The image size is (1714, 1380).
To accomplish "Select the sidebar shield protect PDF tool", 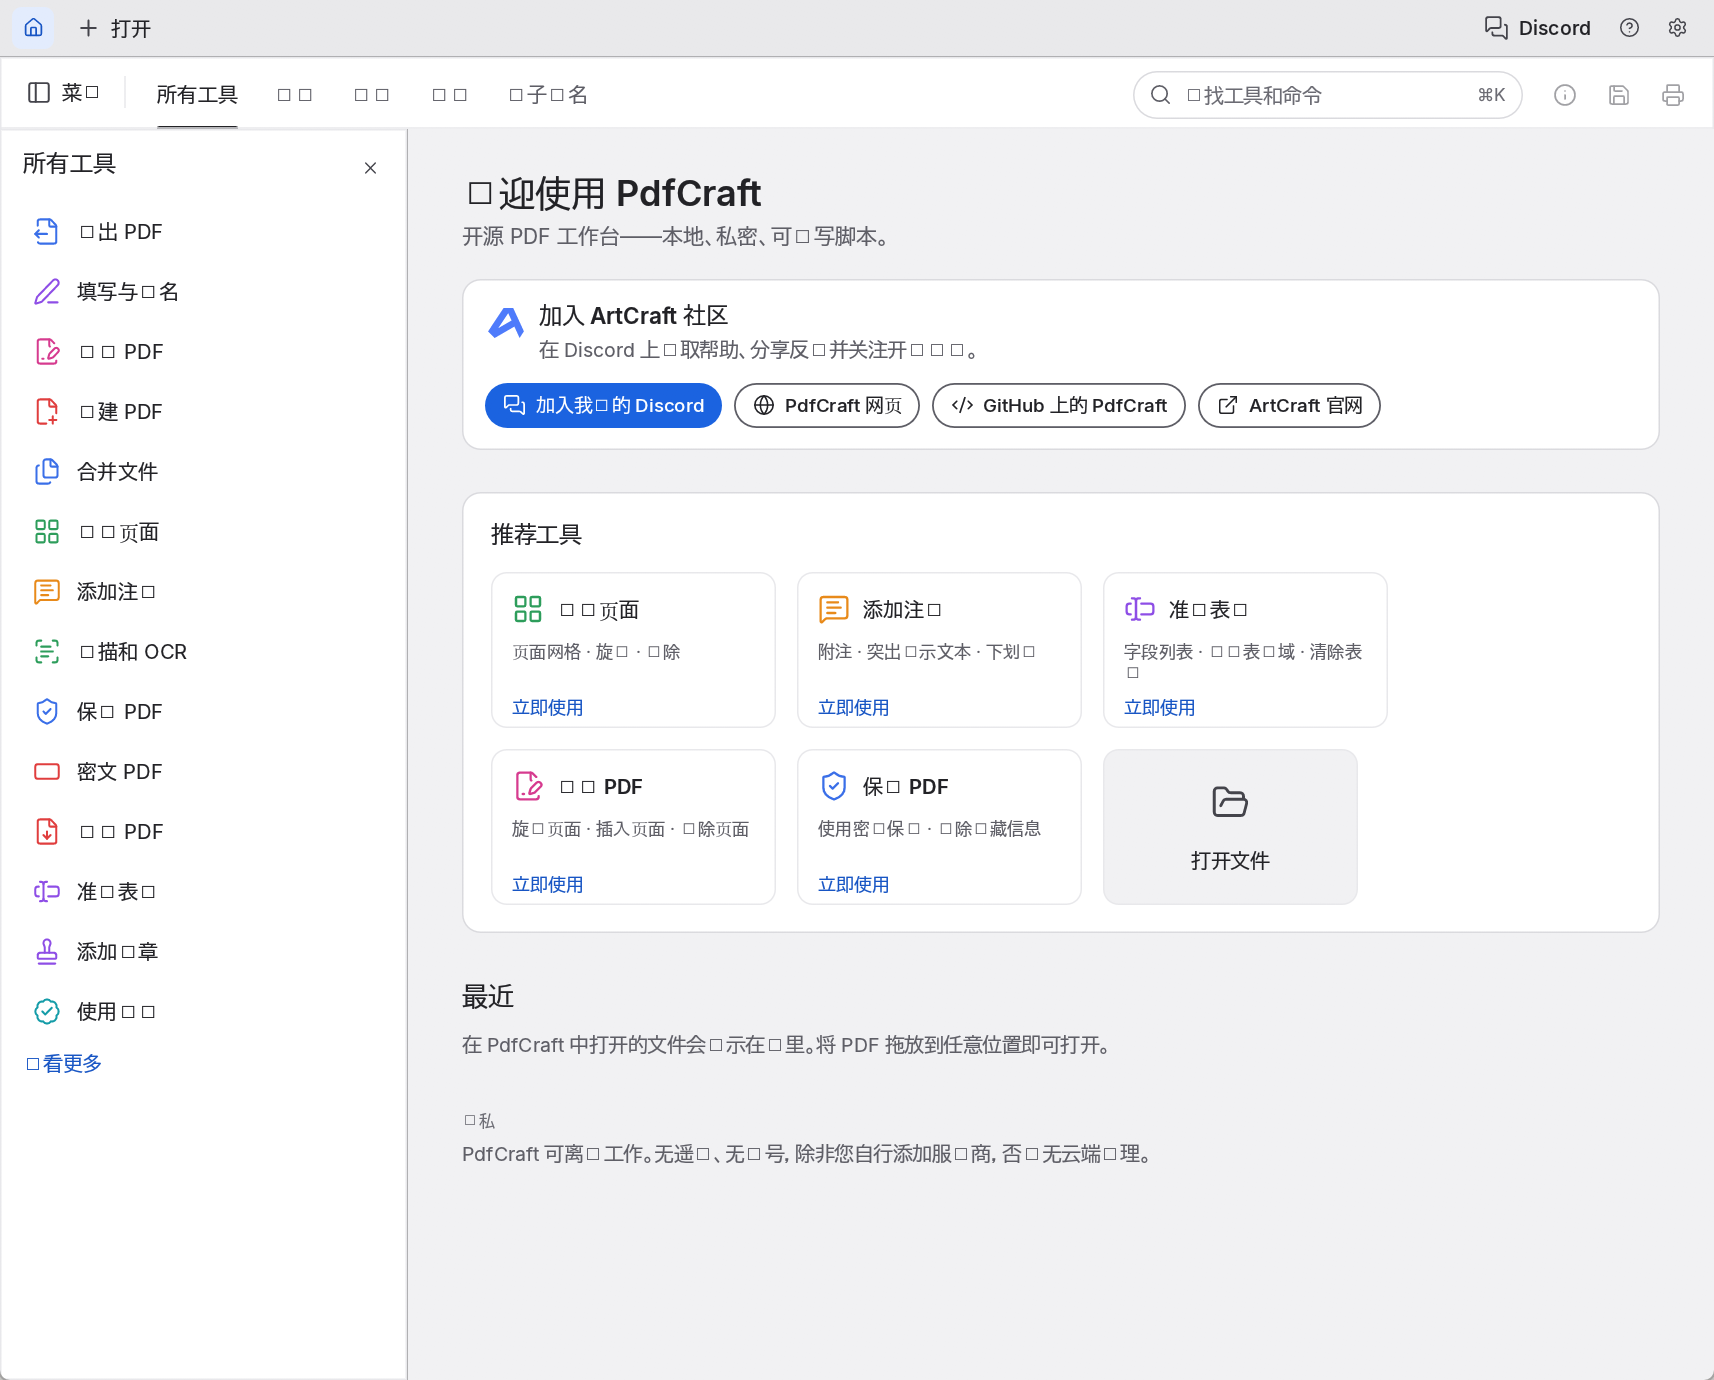I will 203,712.
